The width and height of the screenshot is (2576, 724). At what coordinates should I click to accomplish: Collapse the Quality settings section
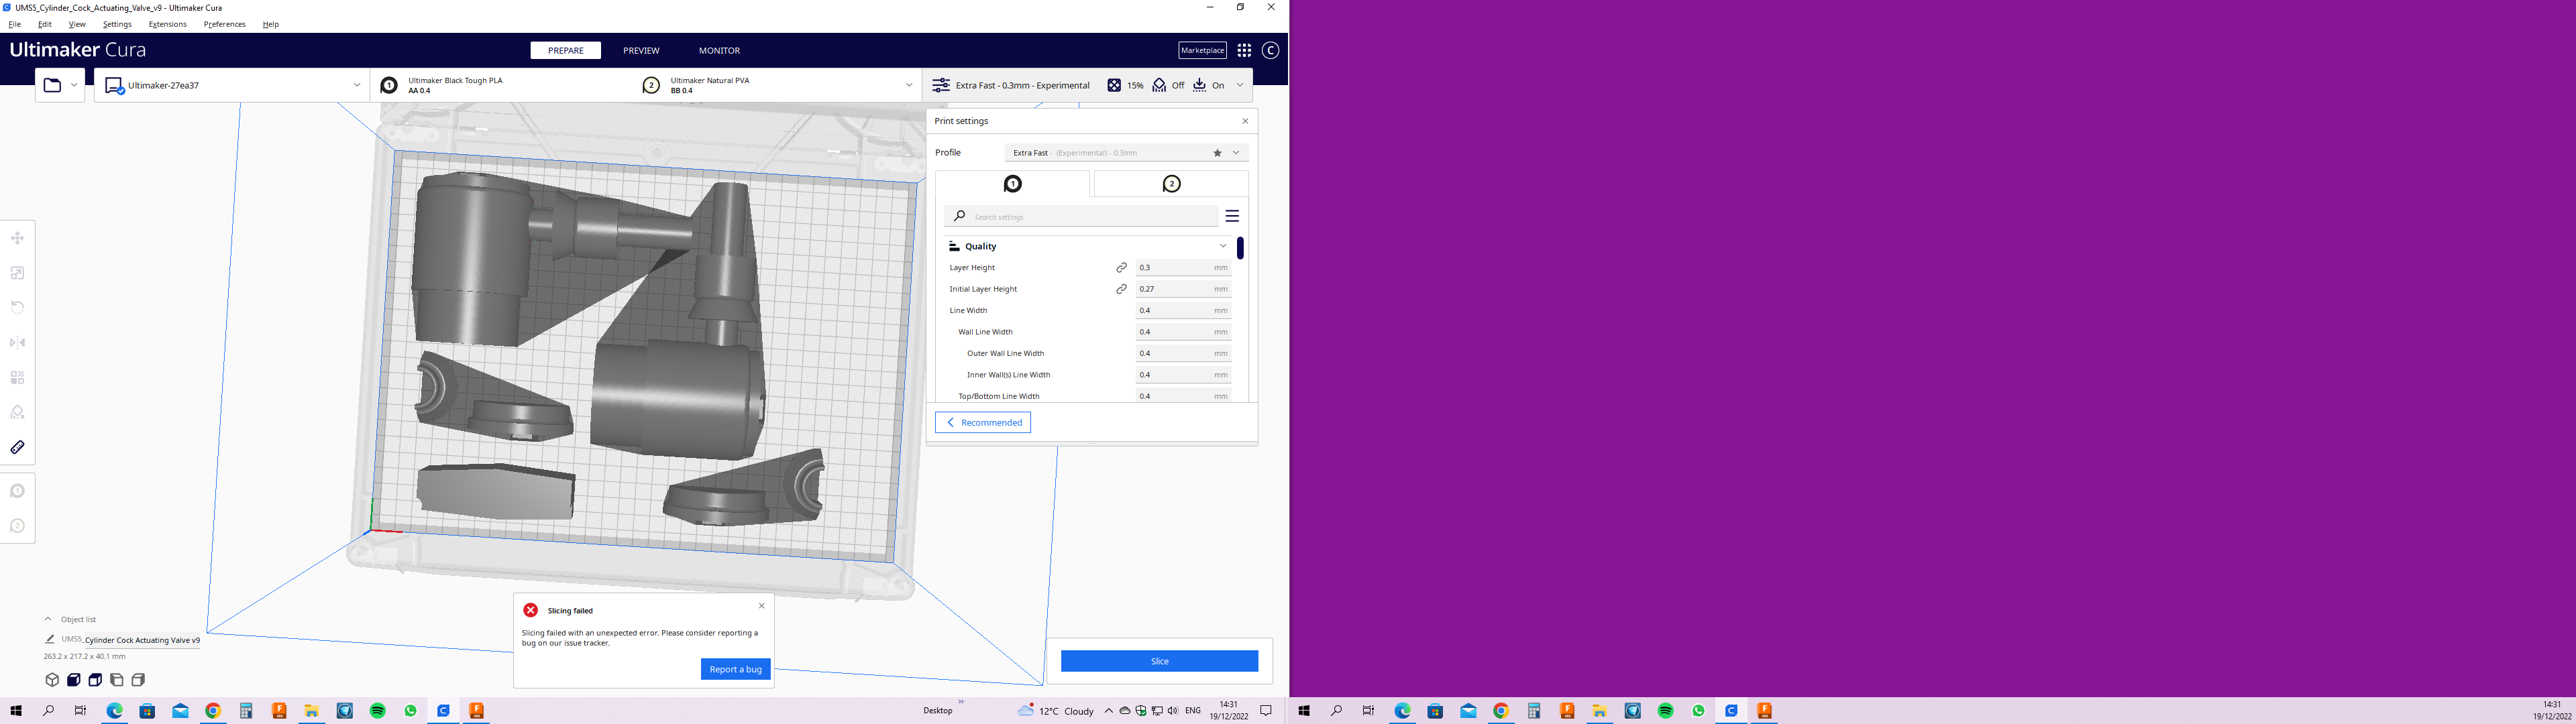(1222, 246)
